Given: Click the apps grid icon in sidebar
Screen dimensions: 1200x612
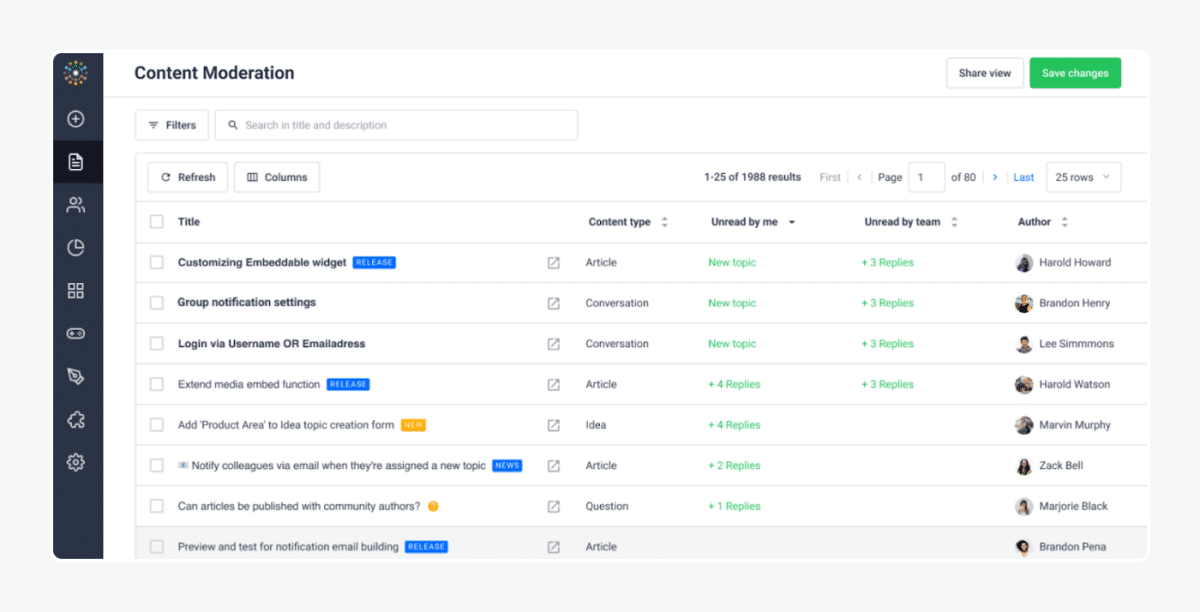Looking at the screenshot, I should (76, 290).
